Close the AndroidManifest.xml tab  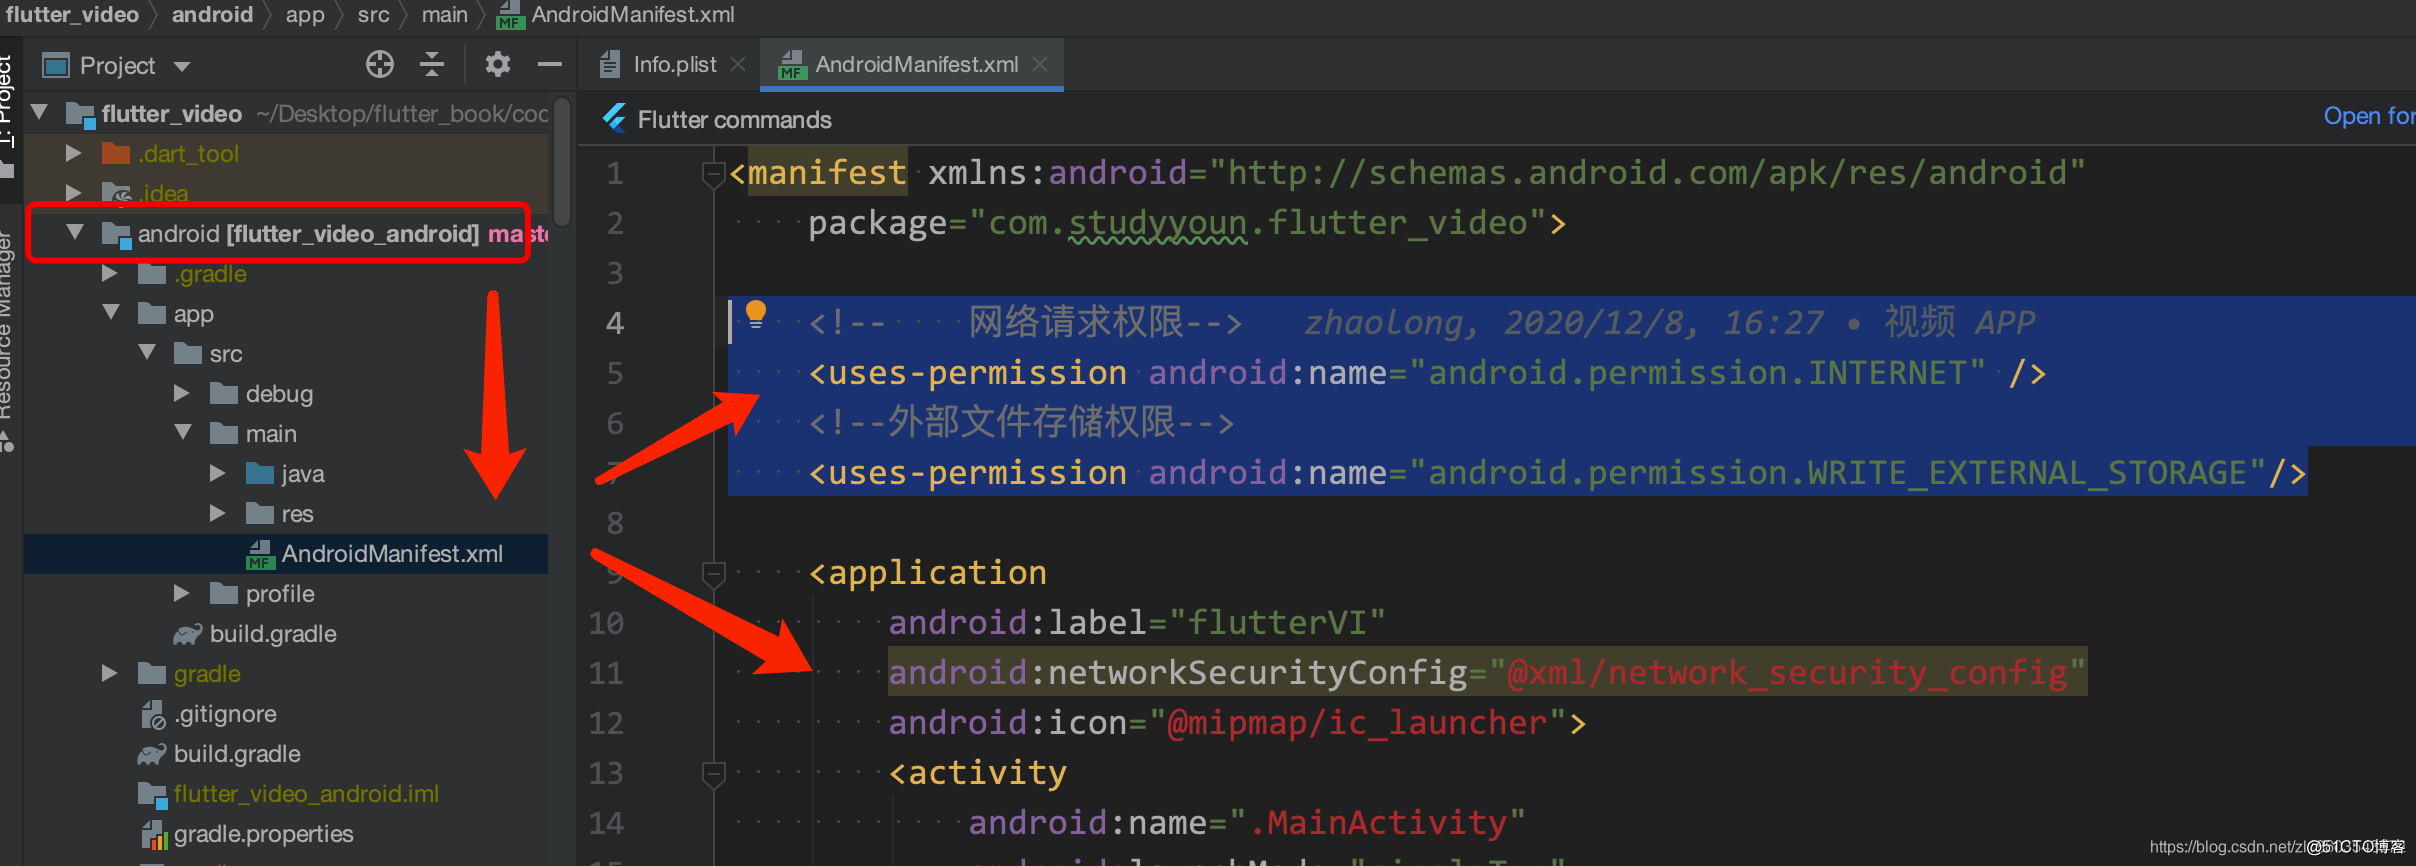(1040, 64)
